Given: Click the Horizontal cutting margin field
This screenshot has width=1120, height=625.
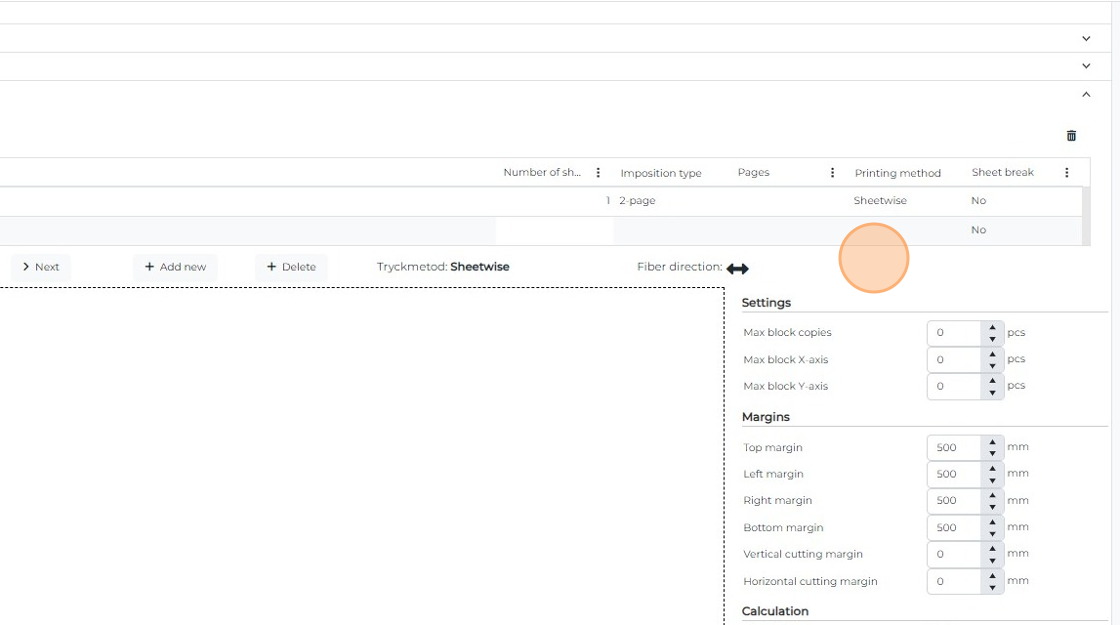Looking at the screenshot, I should click(953, 581).
